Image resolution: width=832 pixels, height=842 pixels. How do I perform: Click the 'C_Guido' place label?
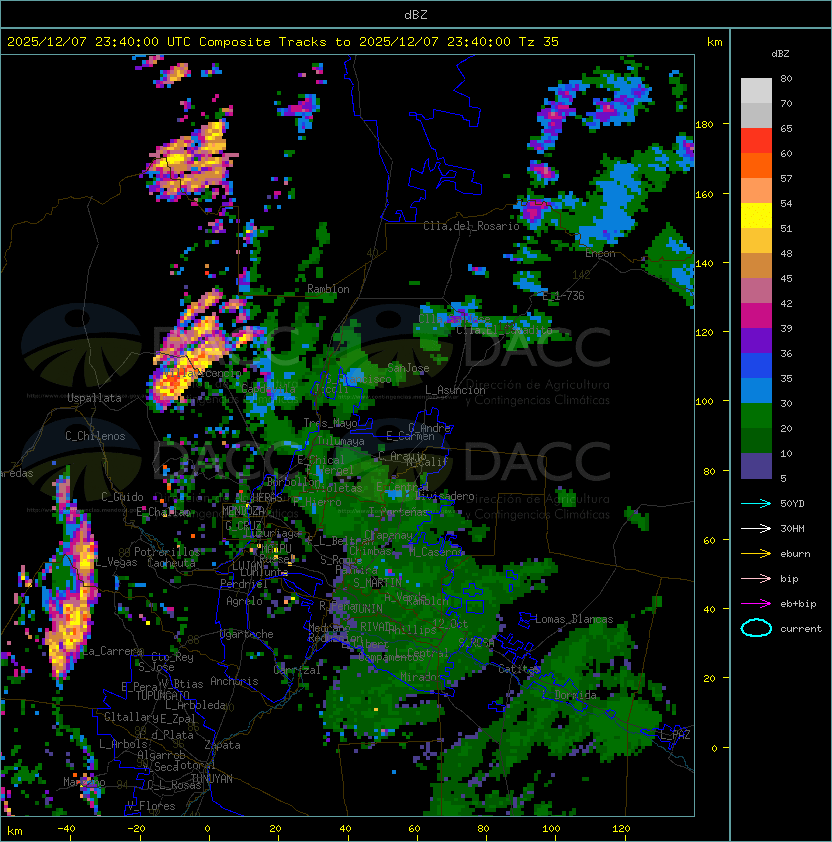click(x=122, y=497)
